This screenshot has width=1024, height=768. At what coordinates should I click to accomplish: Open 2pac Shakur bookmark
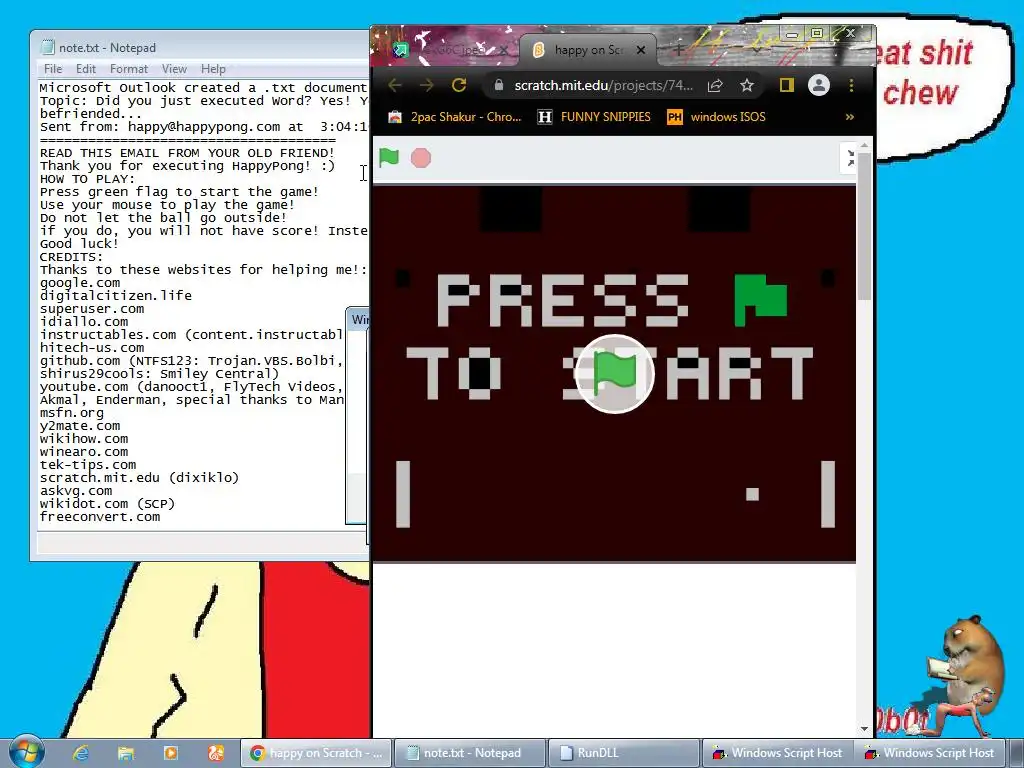coord(455,117)
